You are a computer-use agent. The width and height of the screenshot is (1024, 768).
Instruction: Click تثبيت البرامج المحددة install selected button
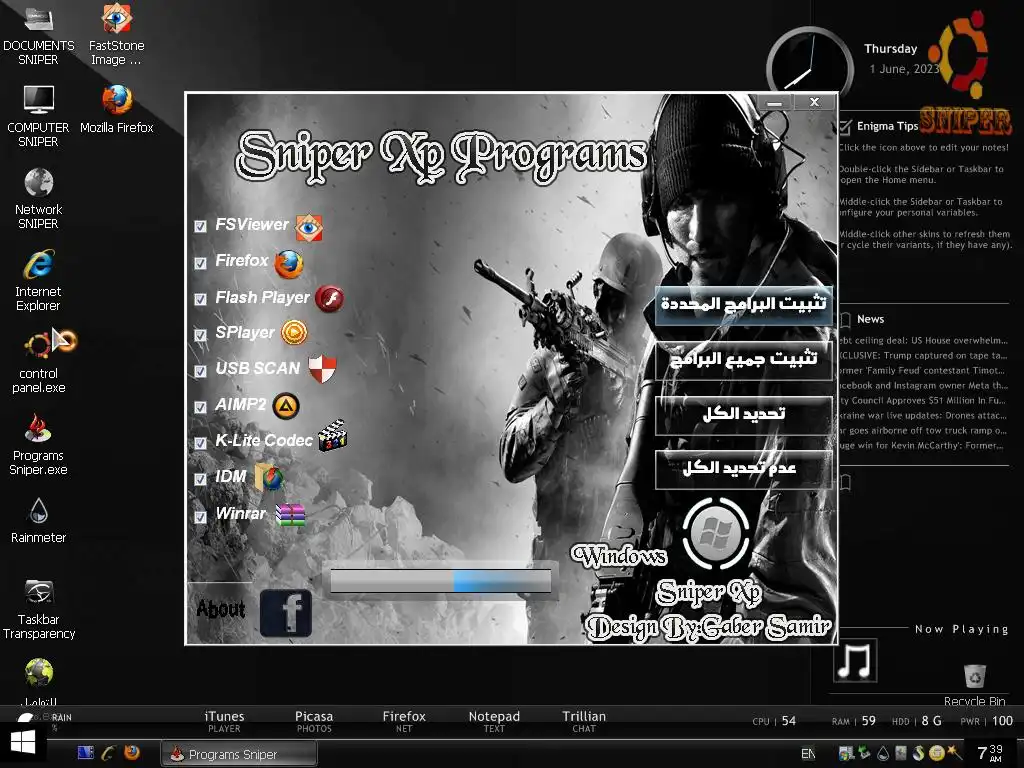pos(744,304)
